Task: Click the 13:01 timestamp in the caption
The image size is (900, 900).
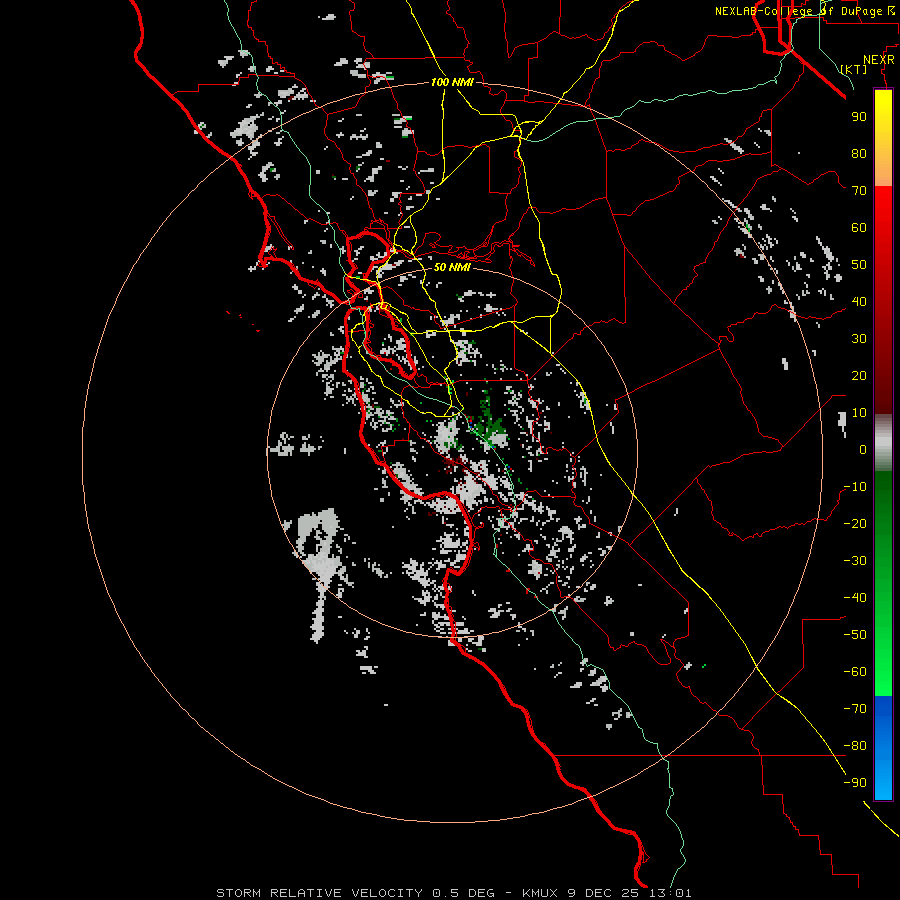Action: (670, 893)
